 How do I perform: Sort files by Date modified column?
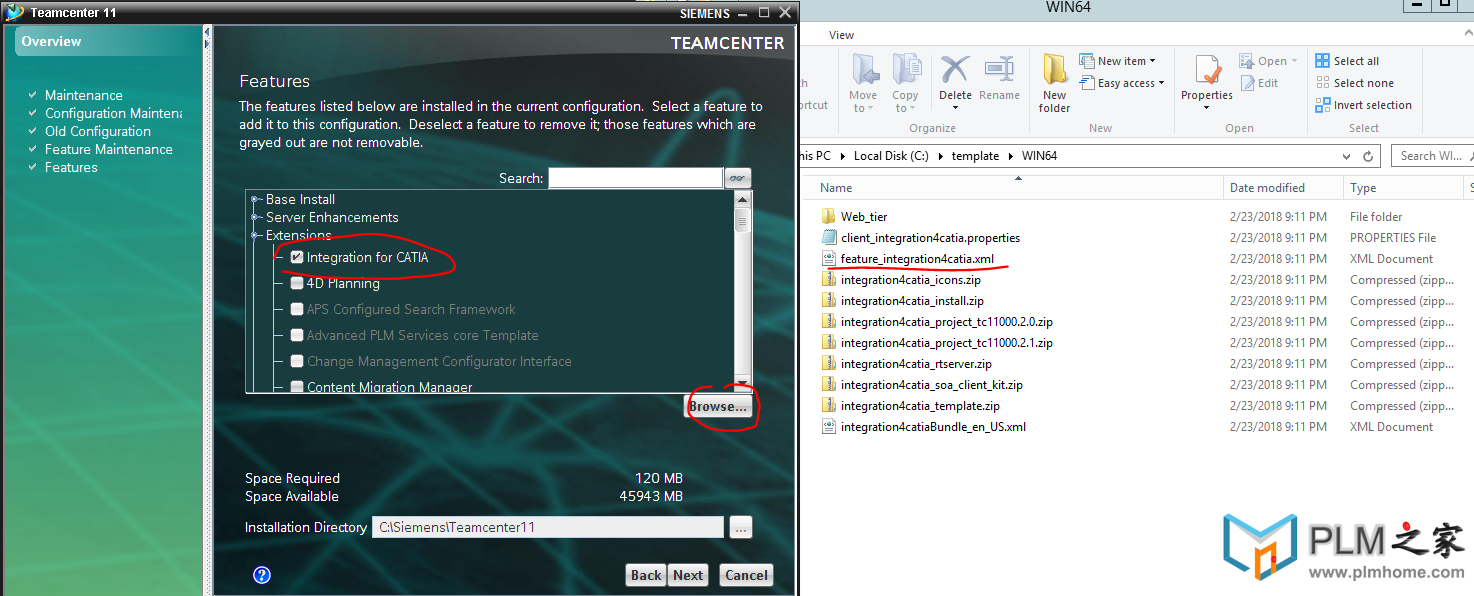tap(1267, 188)
